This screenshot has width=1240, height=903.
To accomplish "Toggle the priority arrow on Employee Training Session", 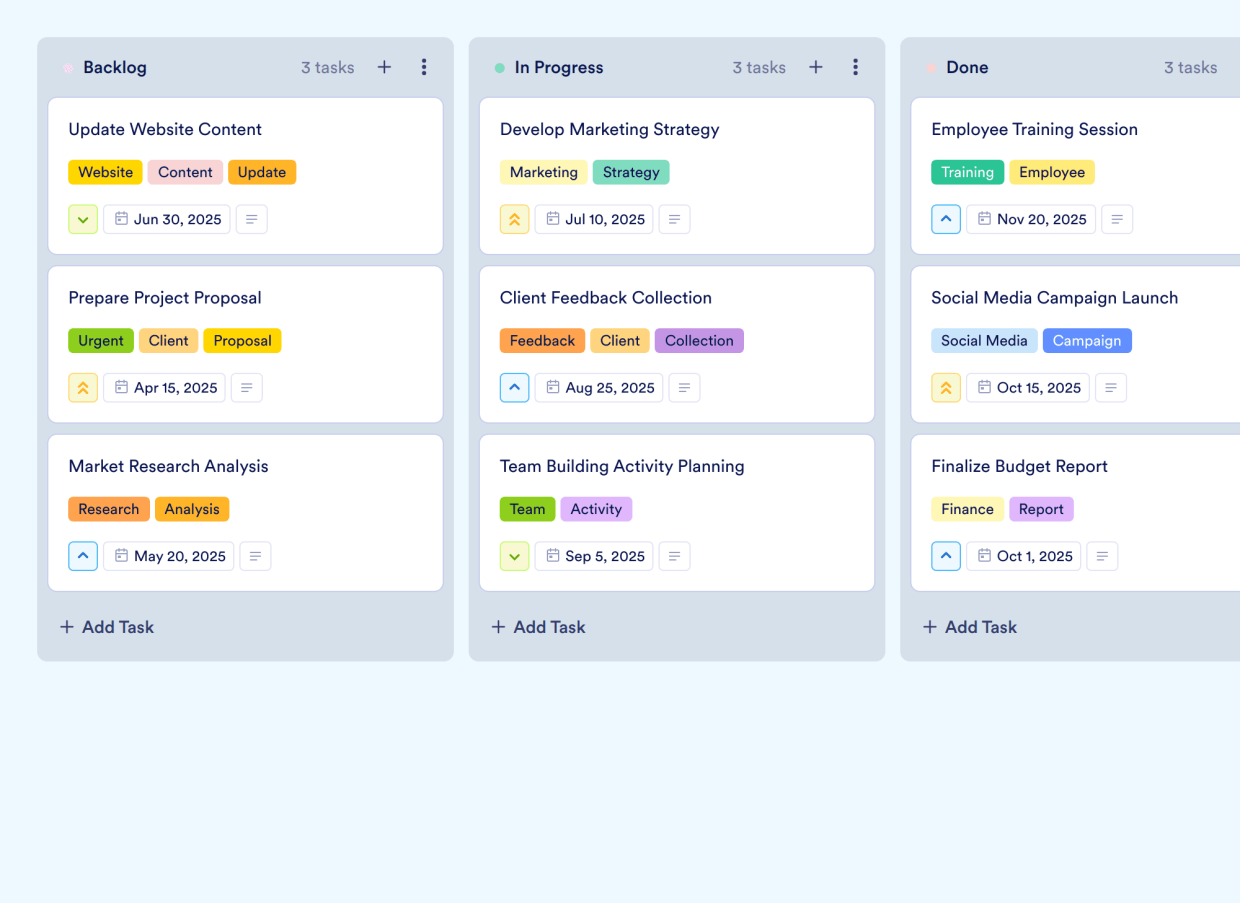I will click(946, 219).
